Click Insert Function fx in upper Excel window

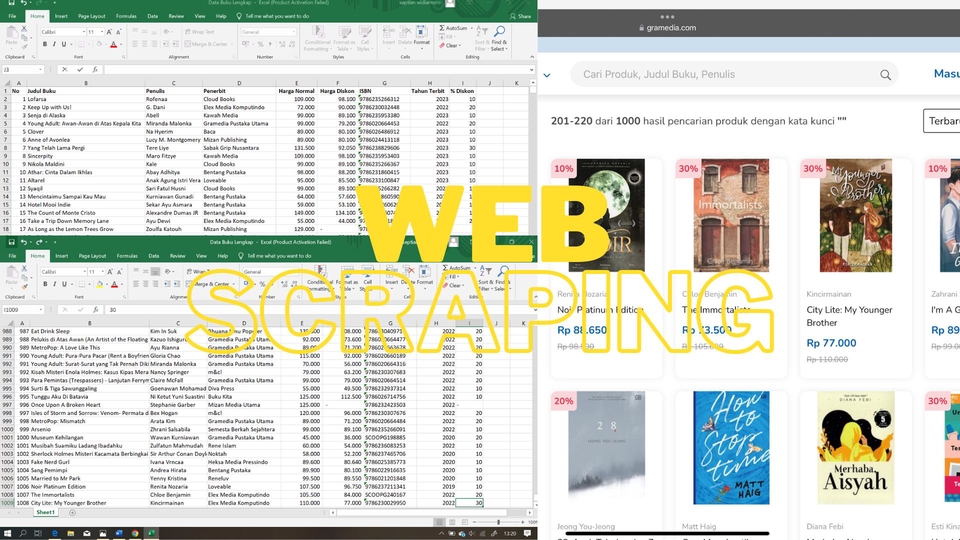95,70
